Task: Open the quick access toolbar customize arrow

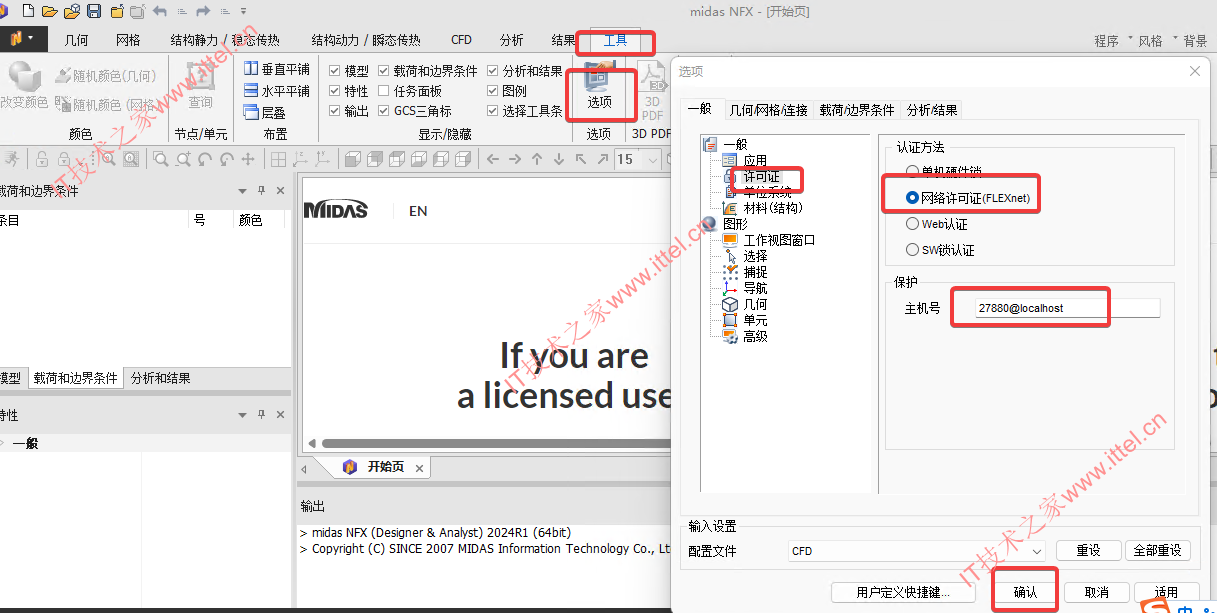Action: (245, 11)
